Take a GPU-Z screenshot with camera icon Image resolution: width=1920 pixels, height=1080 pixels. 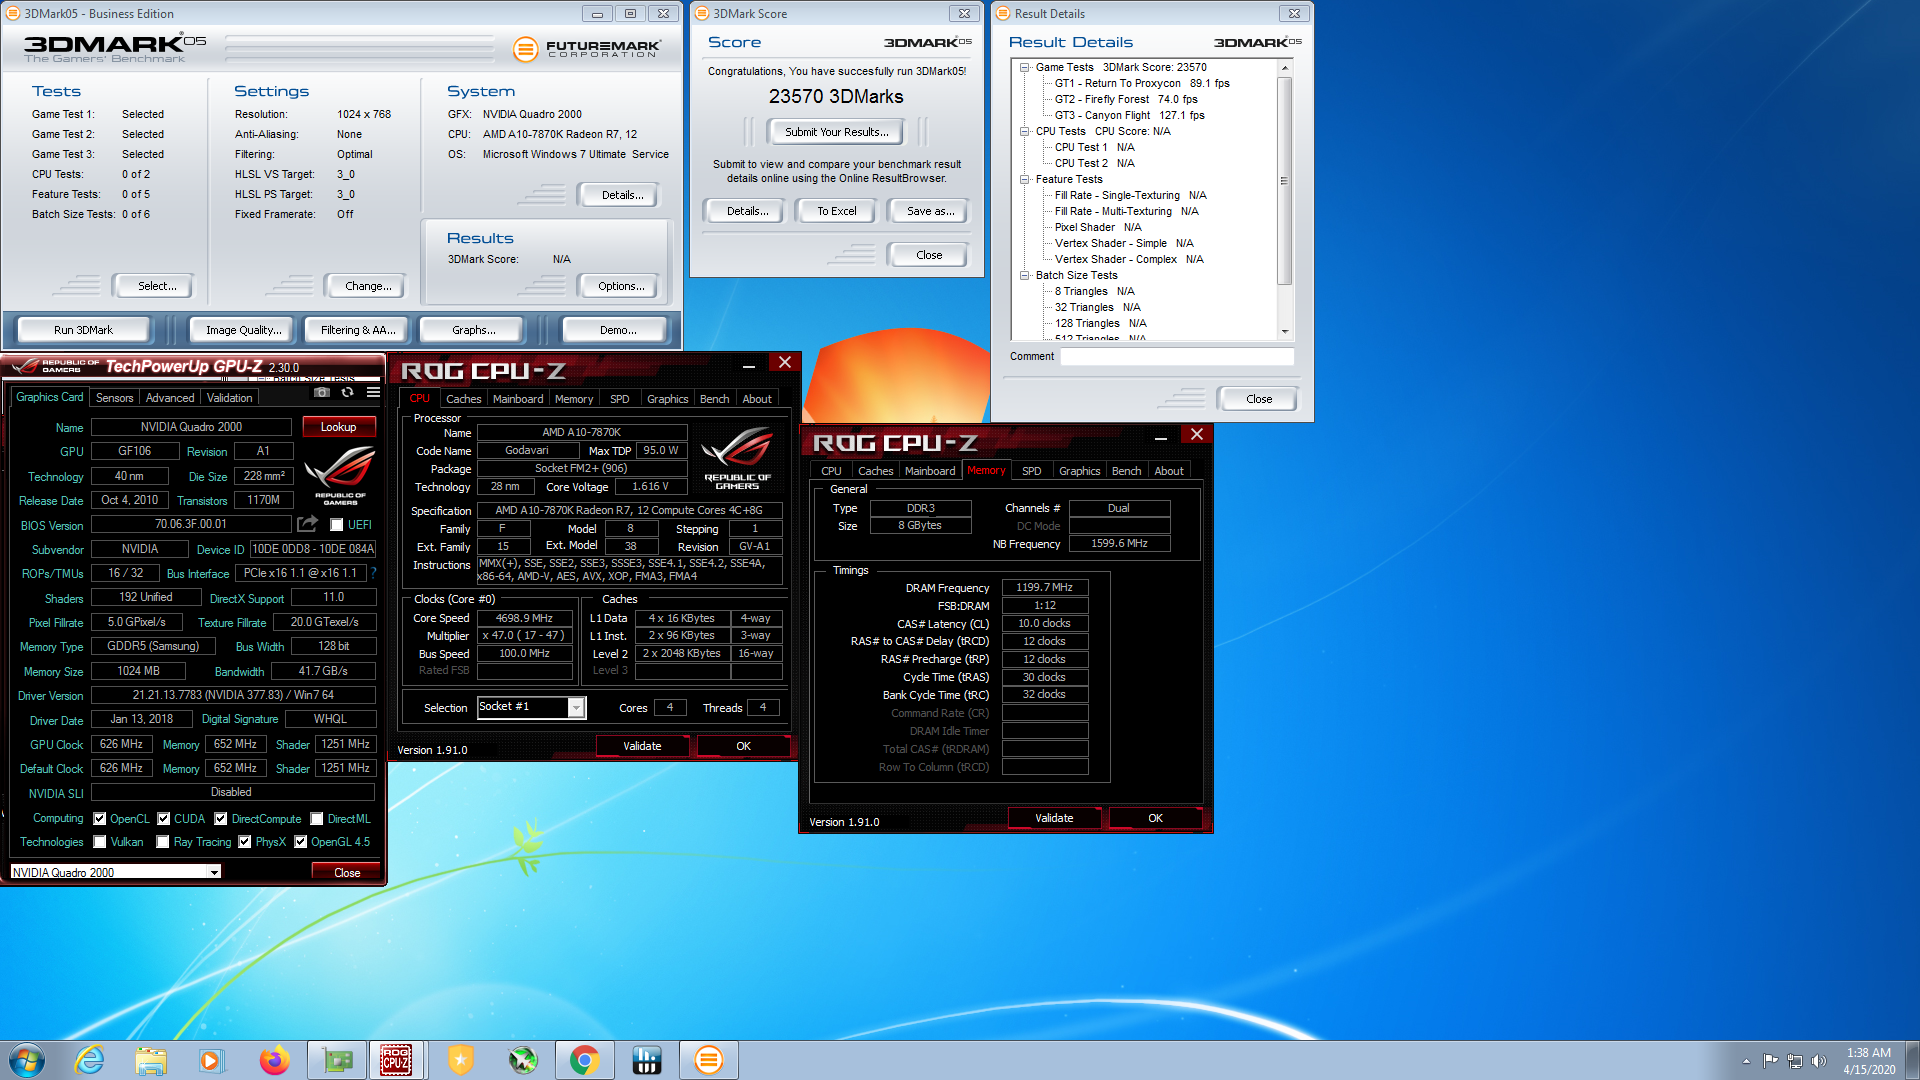[x=322, y=393]
